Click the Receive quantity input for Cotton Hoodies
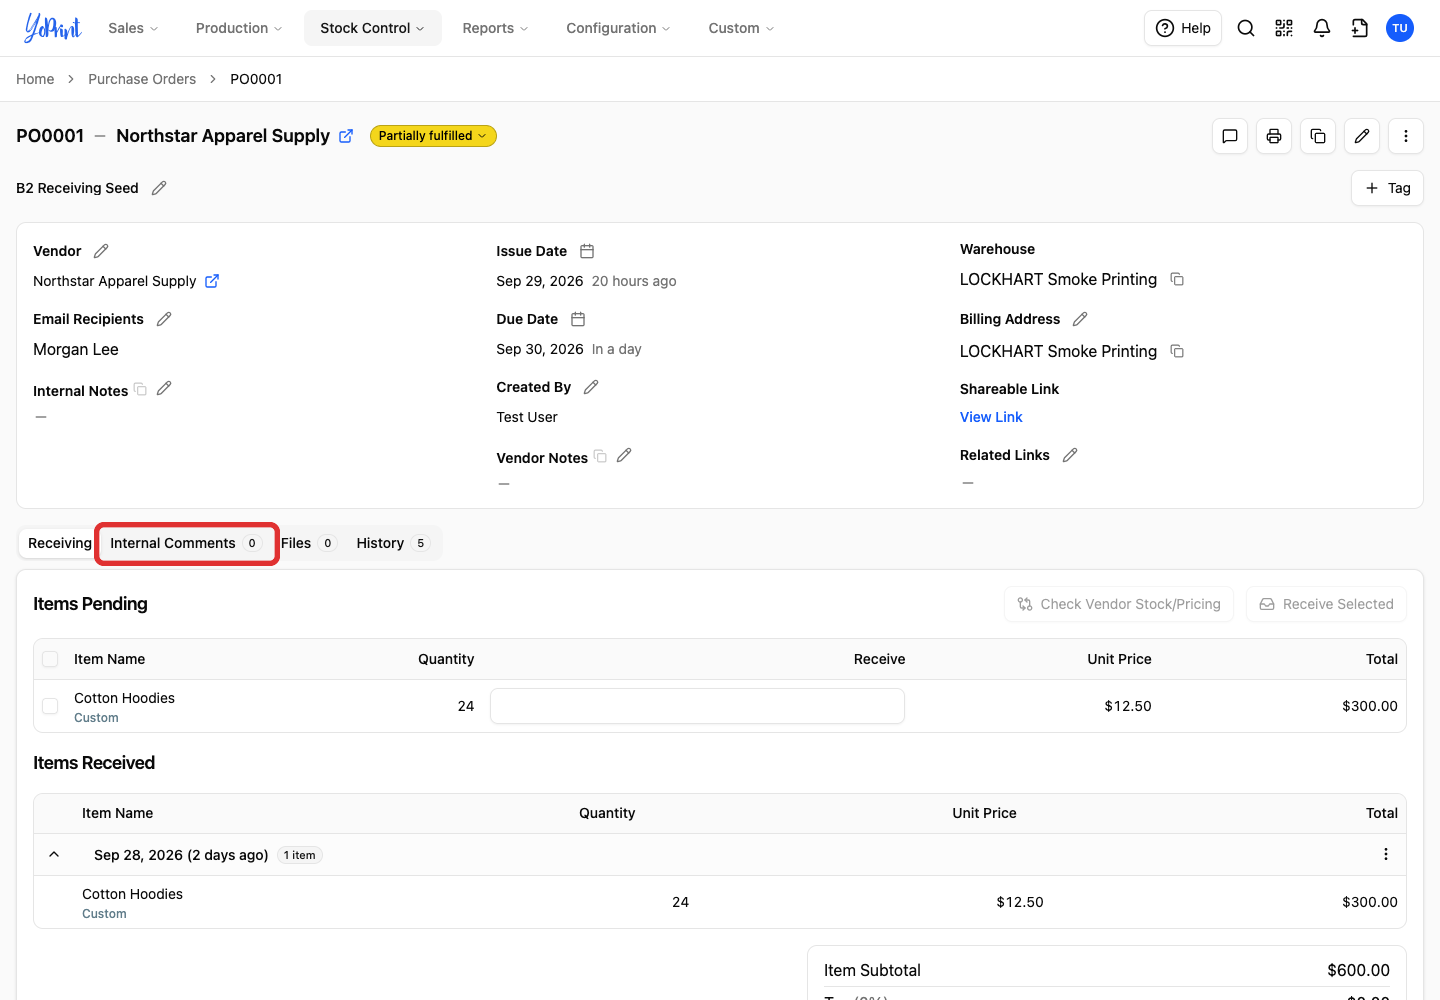 pyautogui.click(x=697, y=706)
